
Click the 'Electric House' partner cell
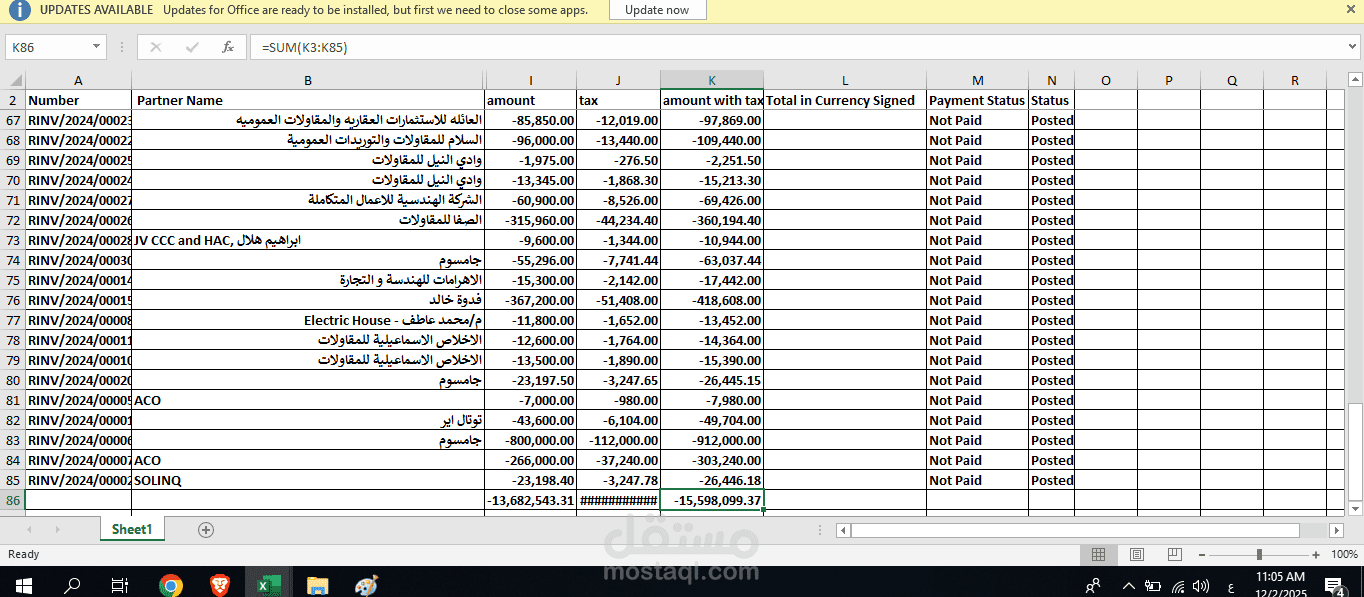pyautogui.click(x=308, y=320)
